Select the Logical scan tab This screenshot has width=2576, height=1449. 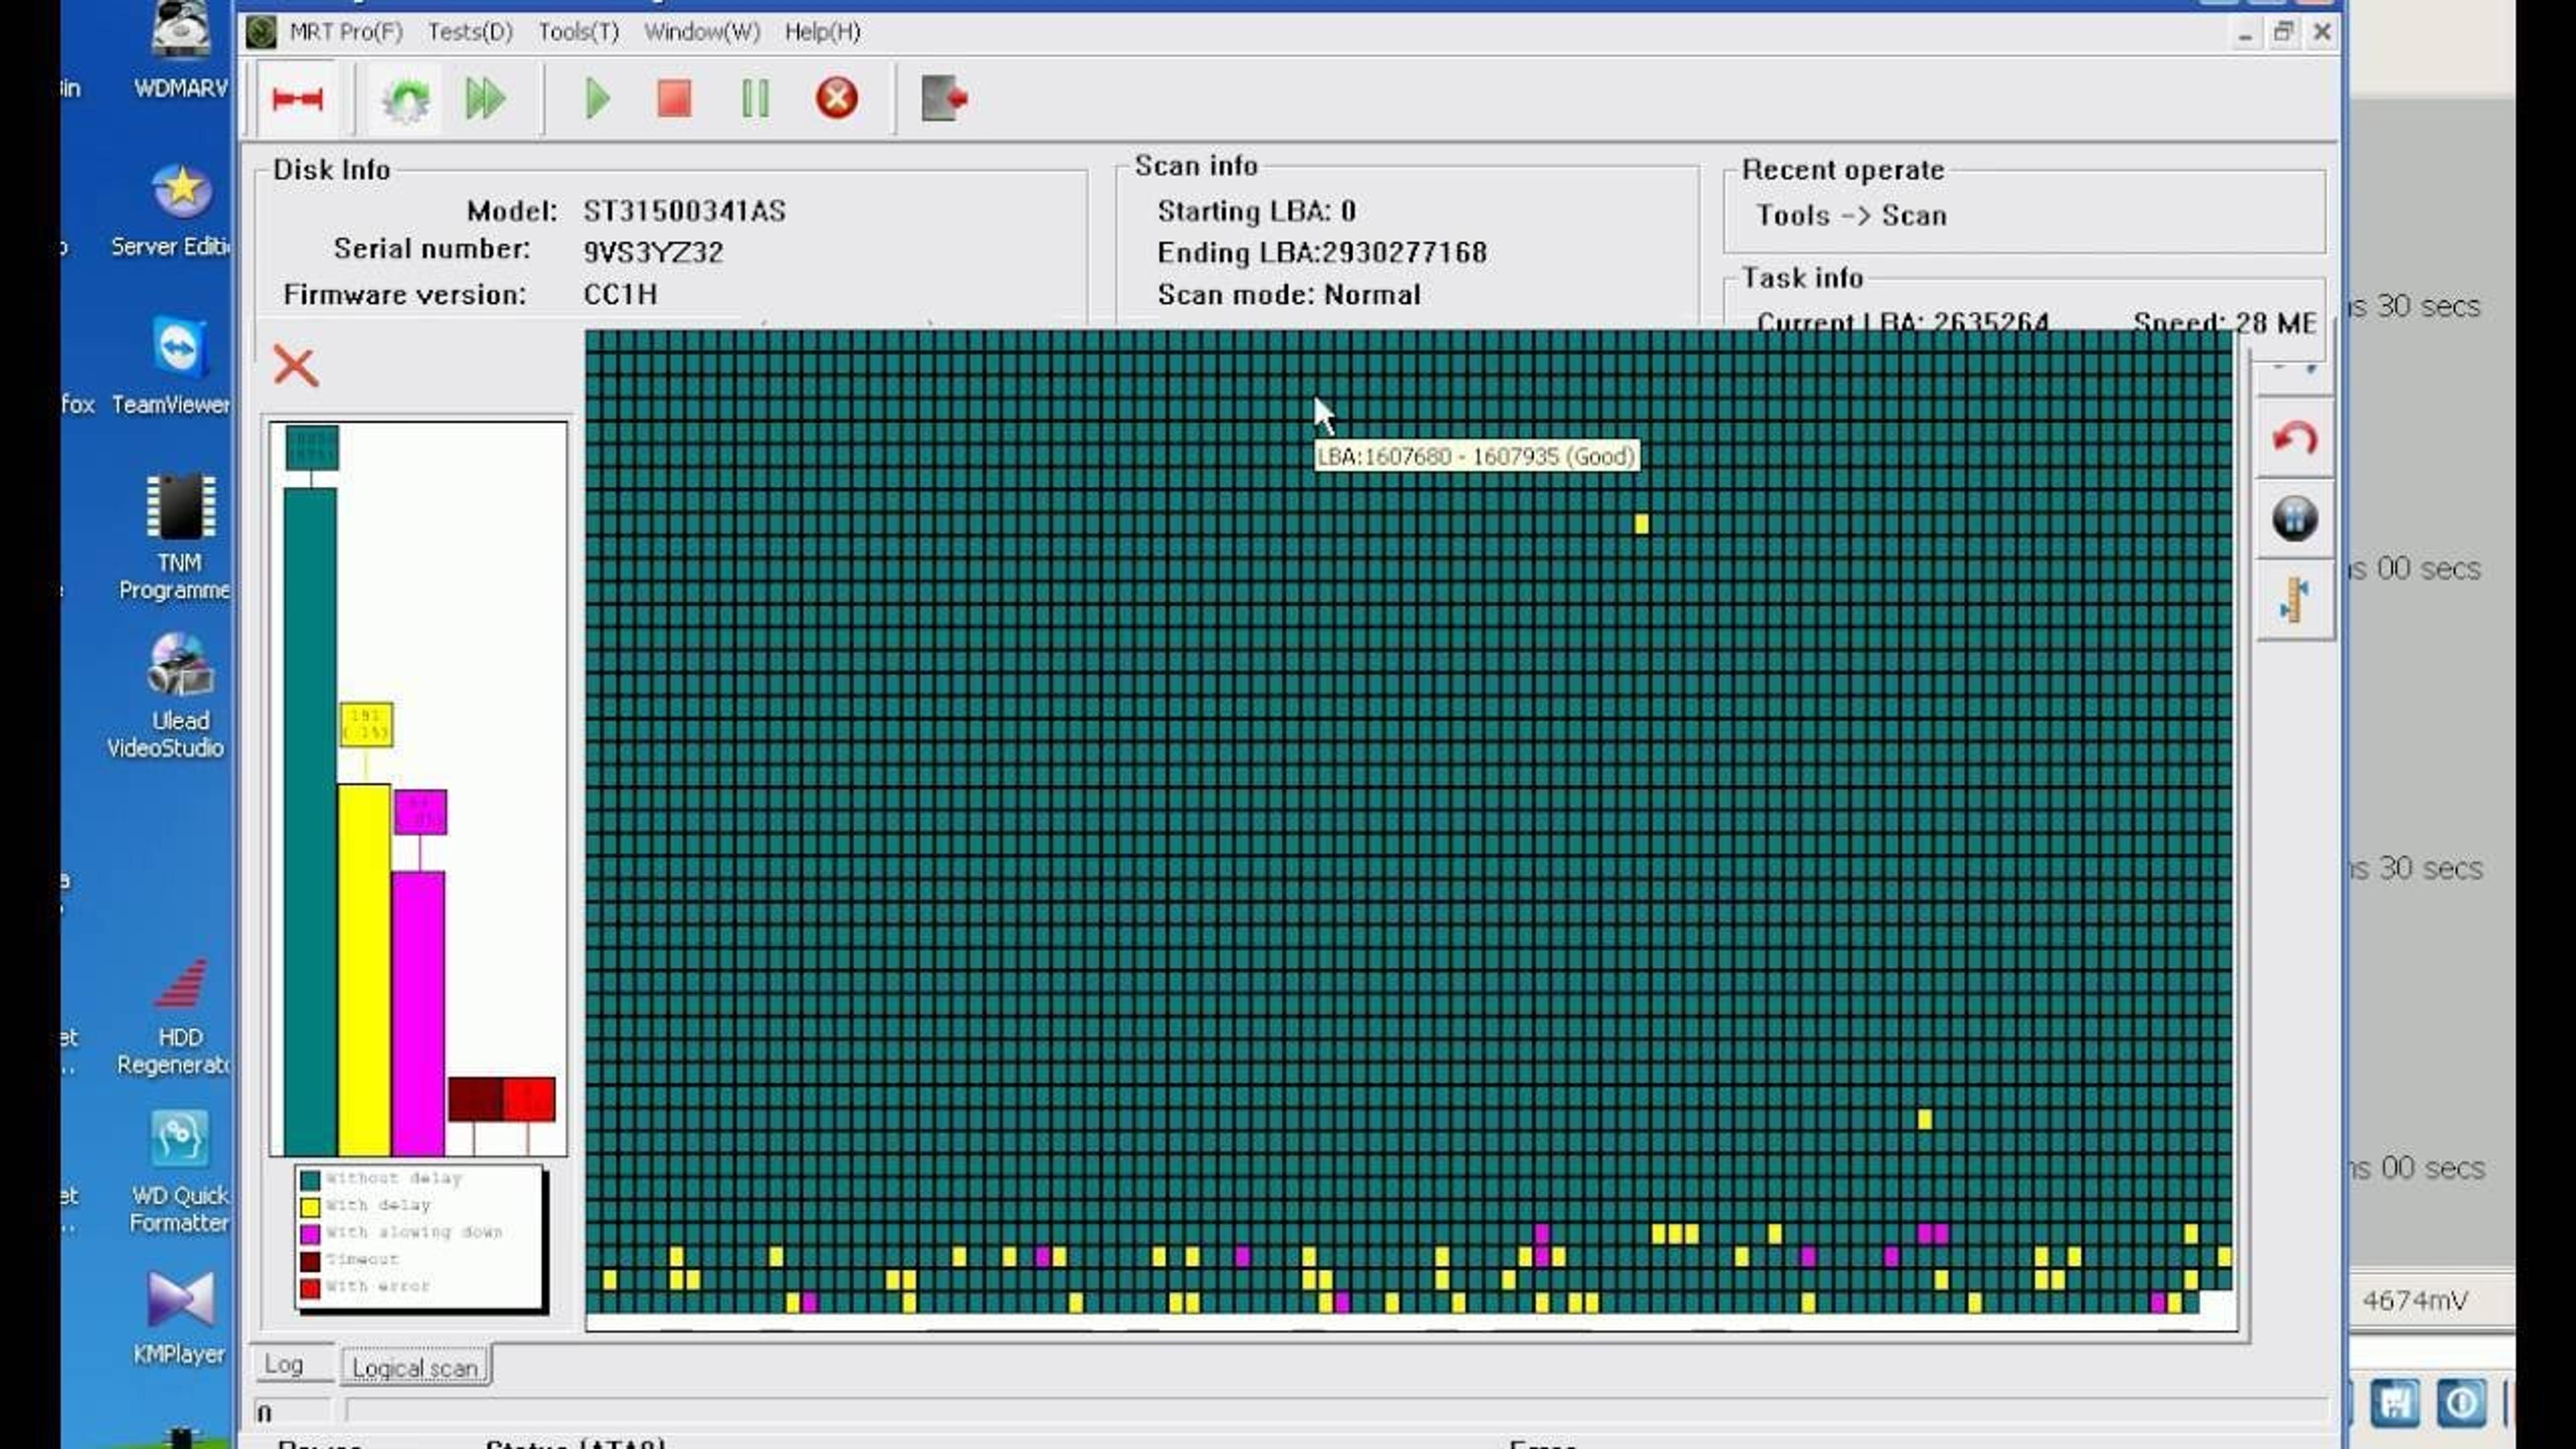(x=415, y=1367)
